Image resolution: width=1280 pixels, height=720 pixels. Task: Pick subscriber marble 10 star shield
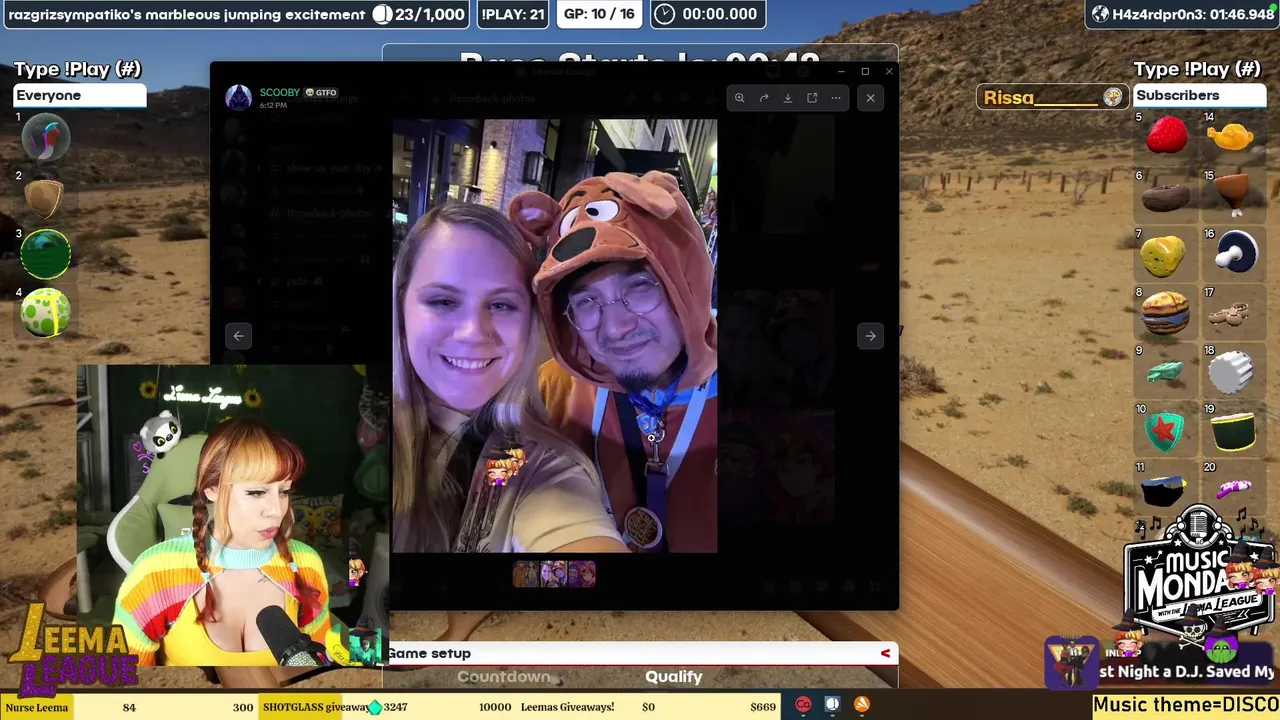[x=1164, y=432]
